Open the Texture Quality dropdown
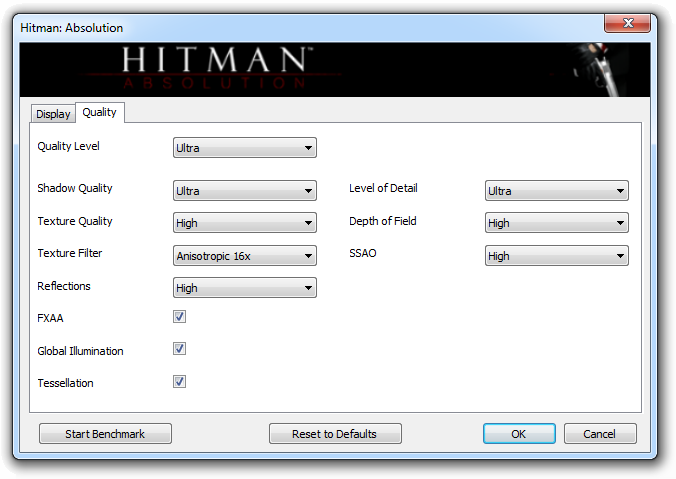 coord(244,223)
